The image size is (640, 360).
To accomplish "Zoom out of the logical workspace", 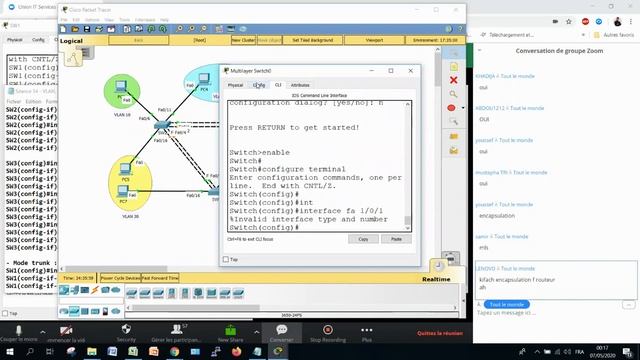I will (204, 29).
